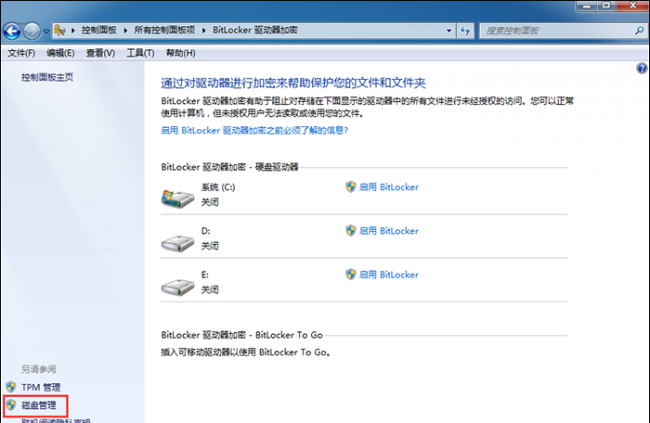Screen dimensions: 650x423
Task: Click the BitLocker To Go section title
Action: (x=242, y=335)
